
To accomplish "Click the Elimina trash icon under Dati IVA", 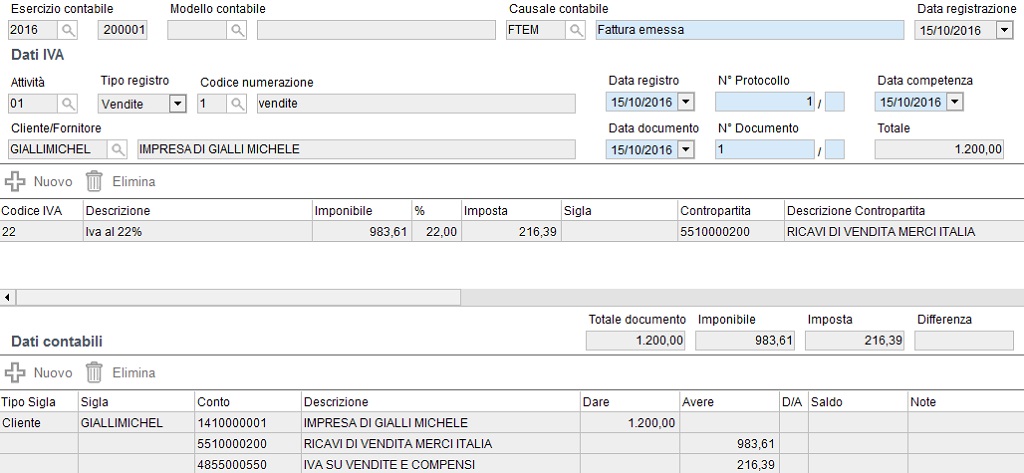I will point(95,181).
